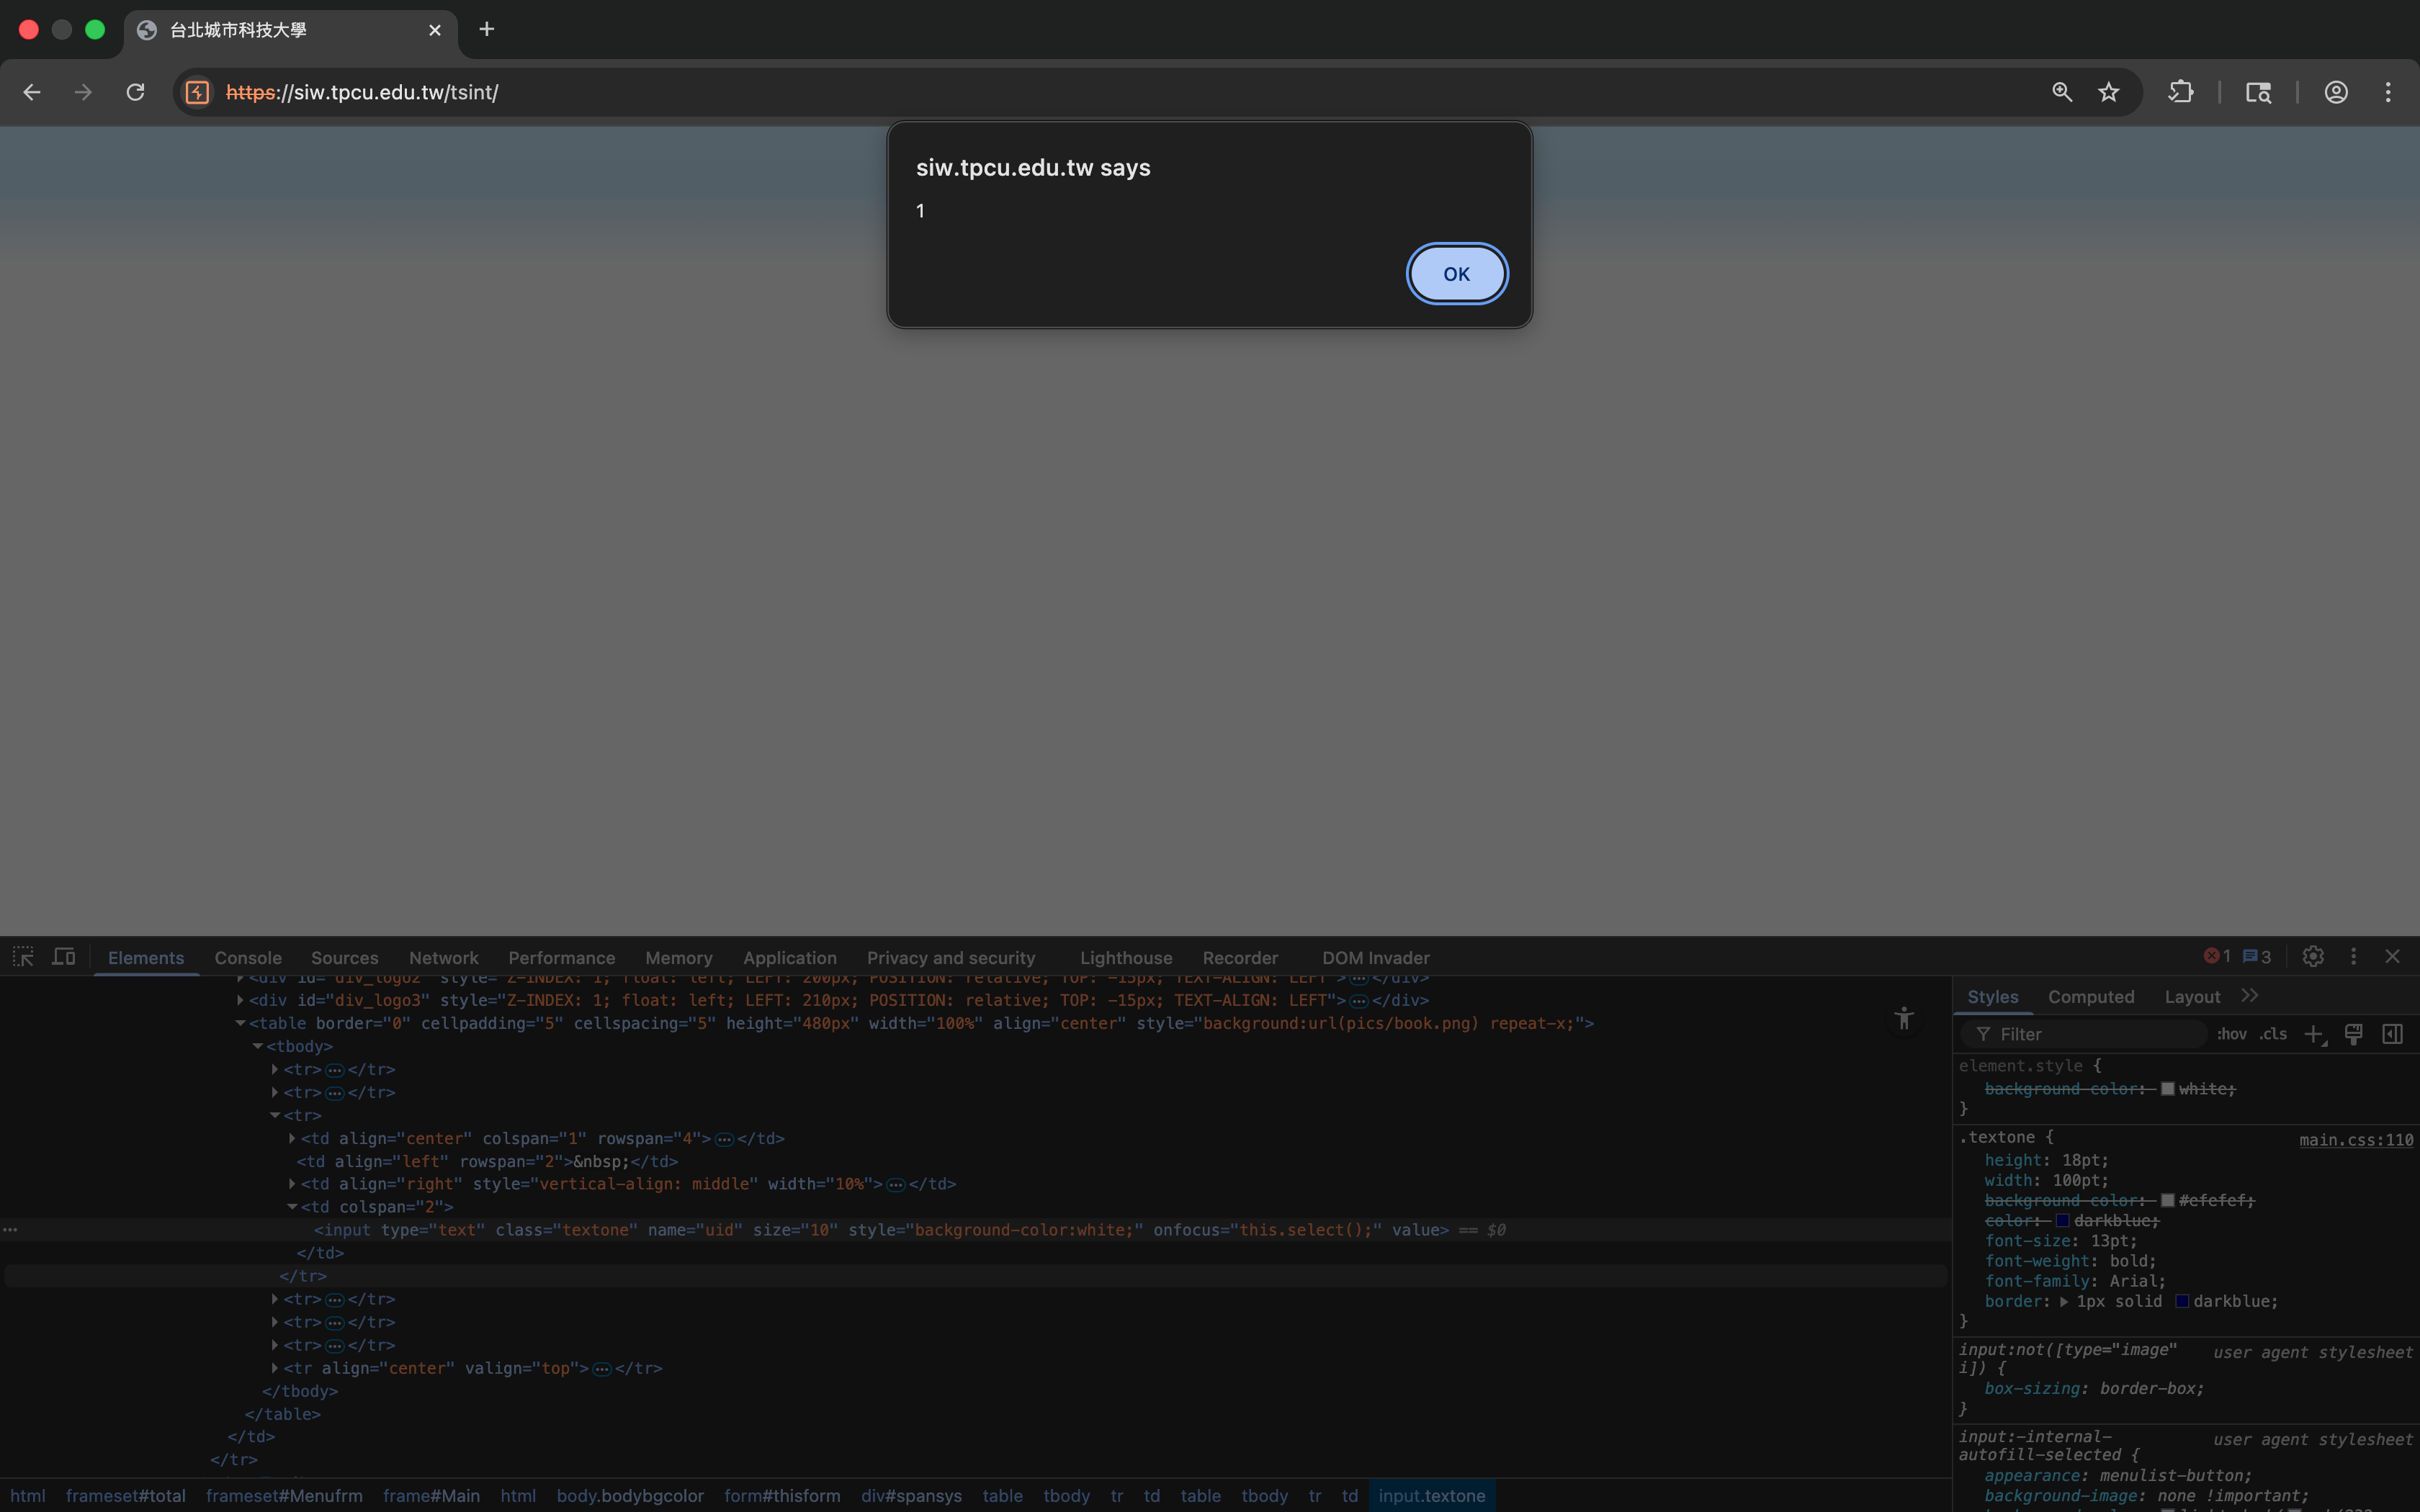This screenshot has height=1512, width=2420.
Task: Toggle the computed styles sidebar icon
Action: point(2392,1035)
